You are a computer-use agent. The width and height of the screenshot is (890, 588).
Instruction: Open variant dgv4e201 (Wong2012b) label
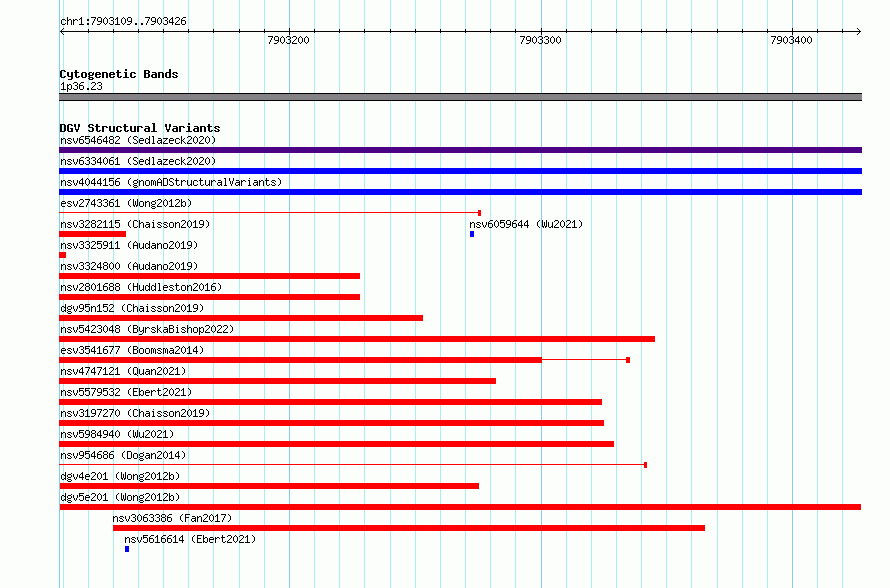pyautogui.click(x=120, y=476)
